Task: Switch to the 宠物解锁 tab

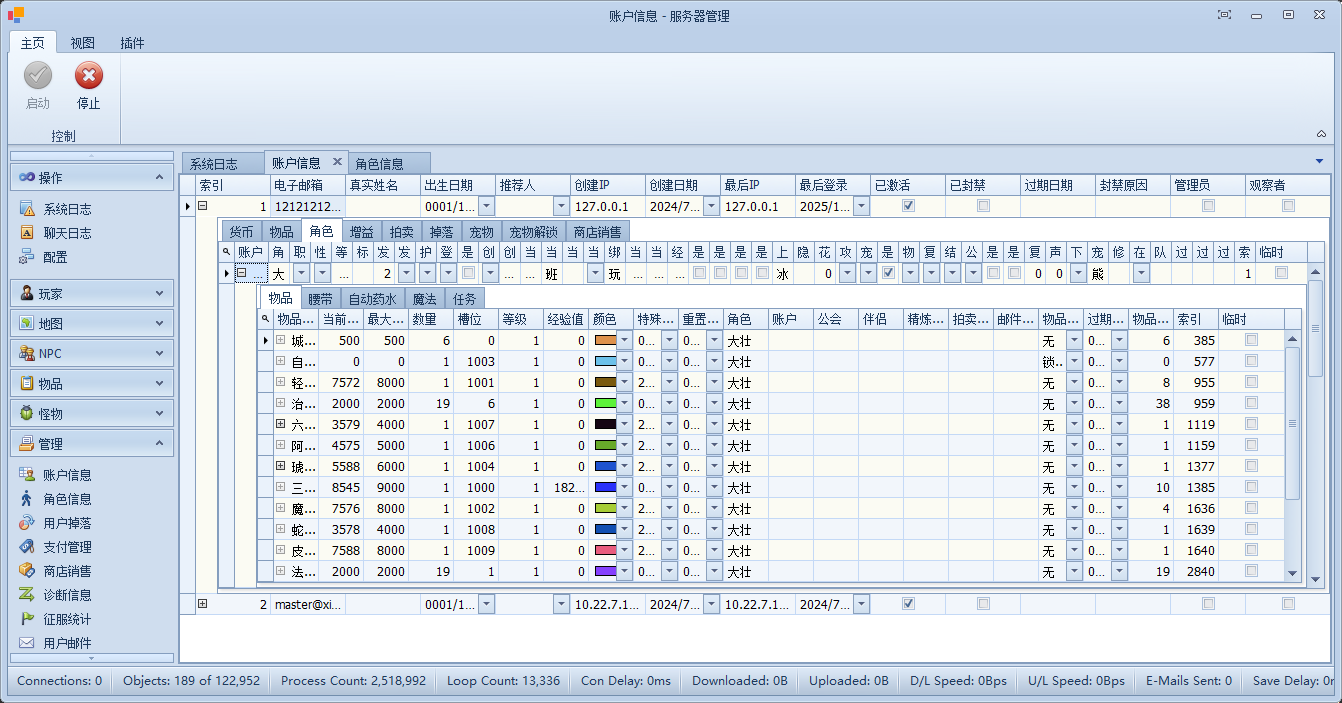Action: (533, 232)
